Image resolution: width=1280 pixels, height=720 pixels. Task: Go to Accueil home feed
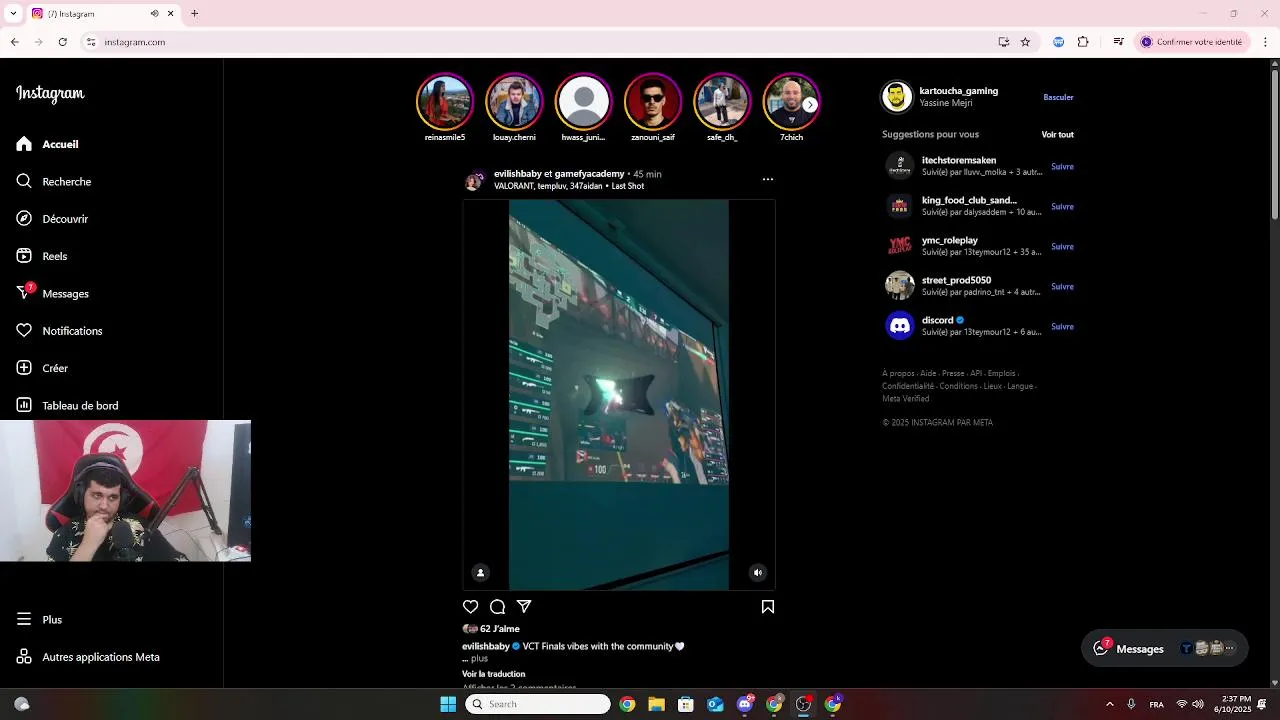coord(47,144)
